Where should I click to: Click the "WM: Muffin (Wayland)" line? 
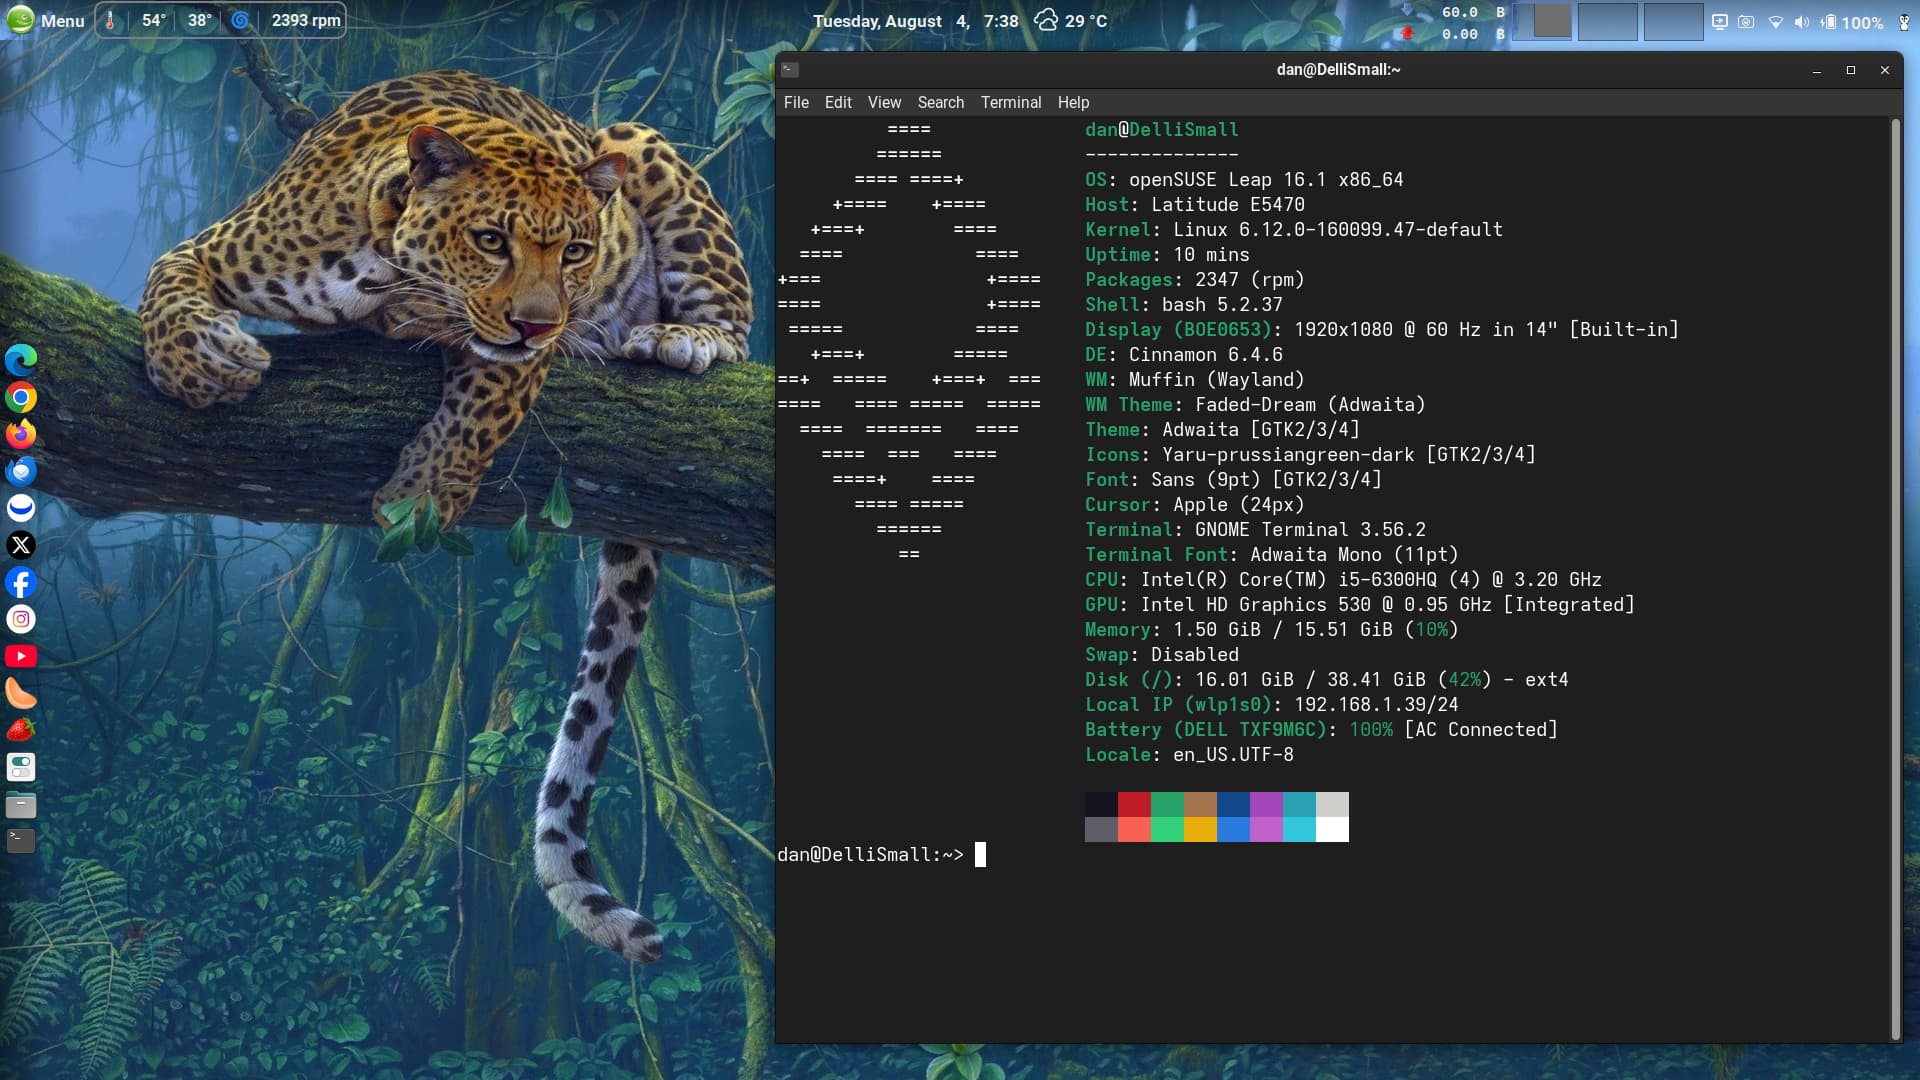click(x=1195, y=380)
